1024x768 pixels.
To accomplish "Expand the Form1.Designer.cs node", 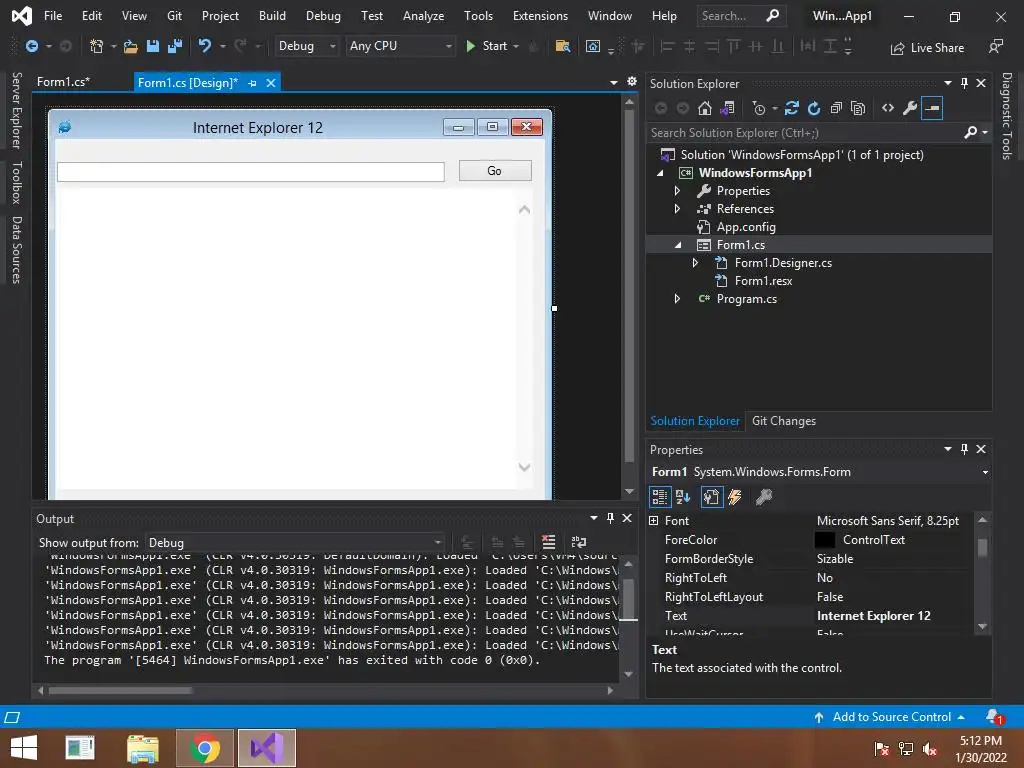I will (696, 263).
